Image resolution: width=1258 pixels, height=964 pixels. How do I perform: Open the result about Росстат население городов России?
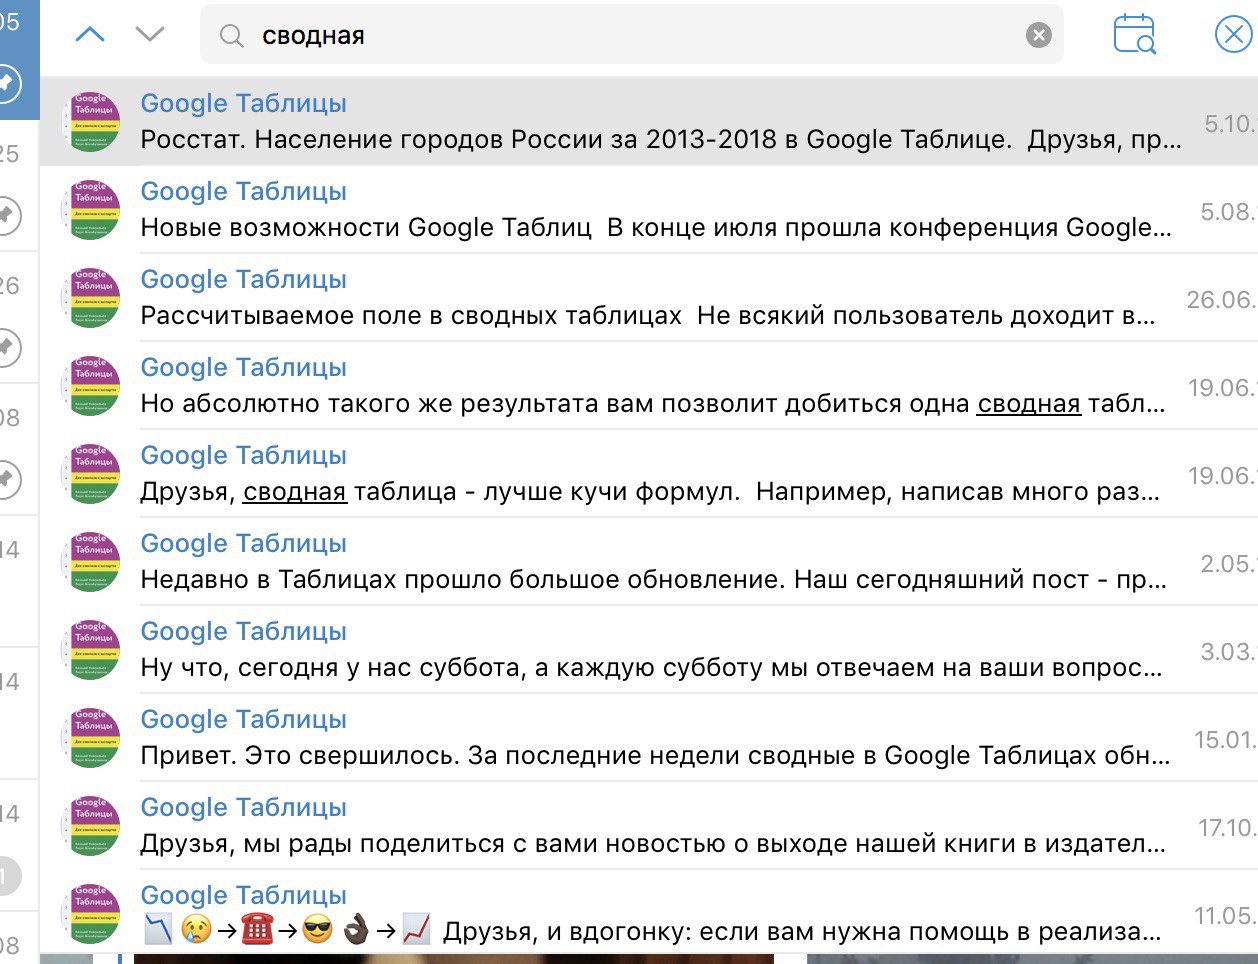click(x=648, y=122)
